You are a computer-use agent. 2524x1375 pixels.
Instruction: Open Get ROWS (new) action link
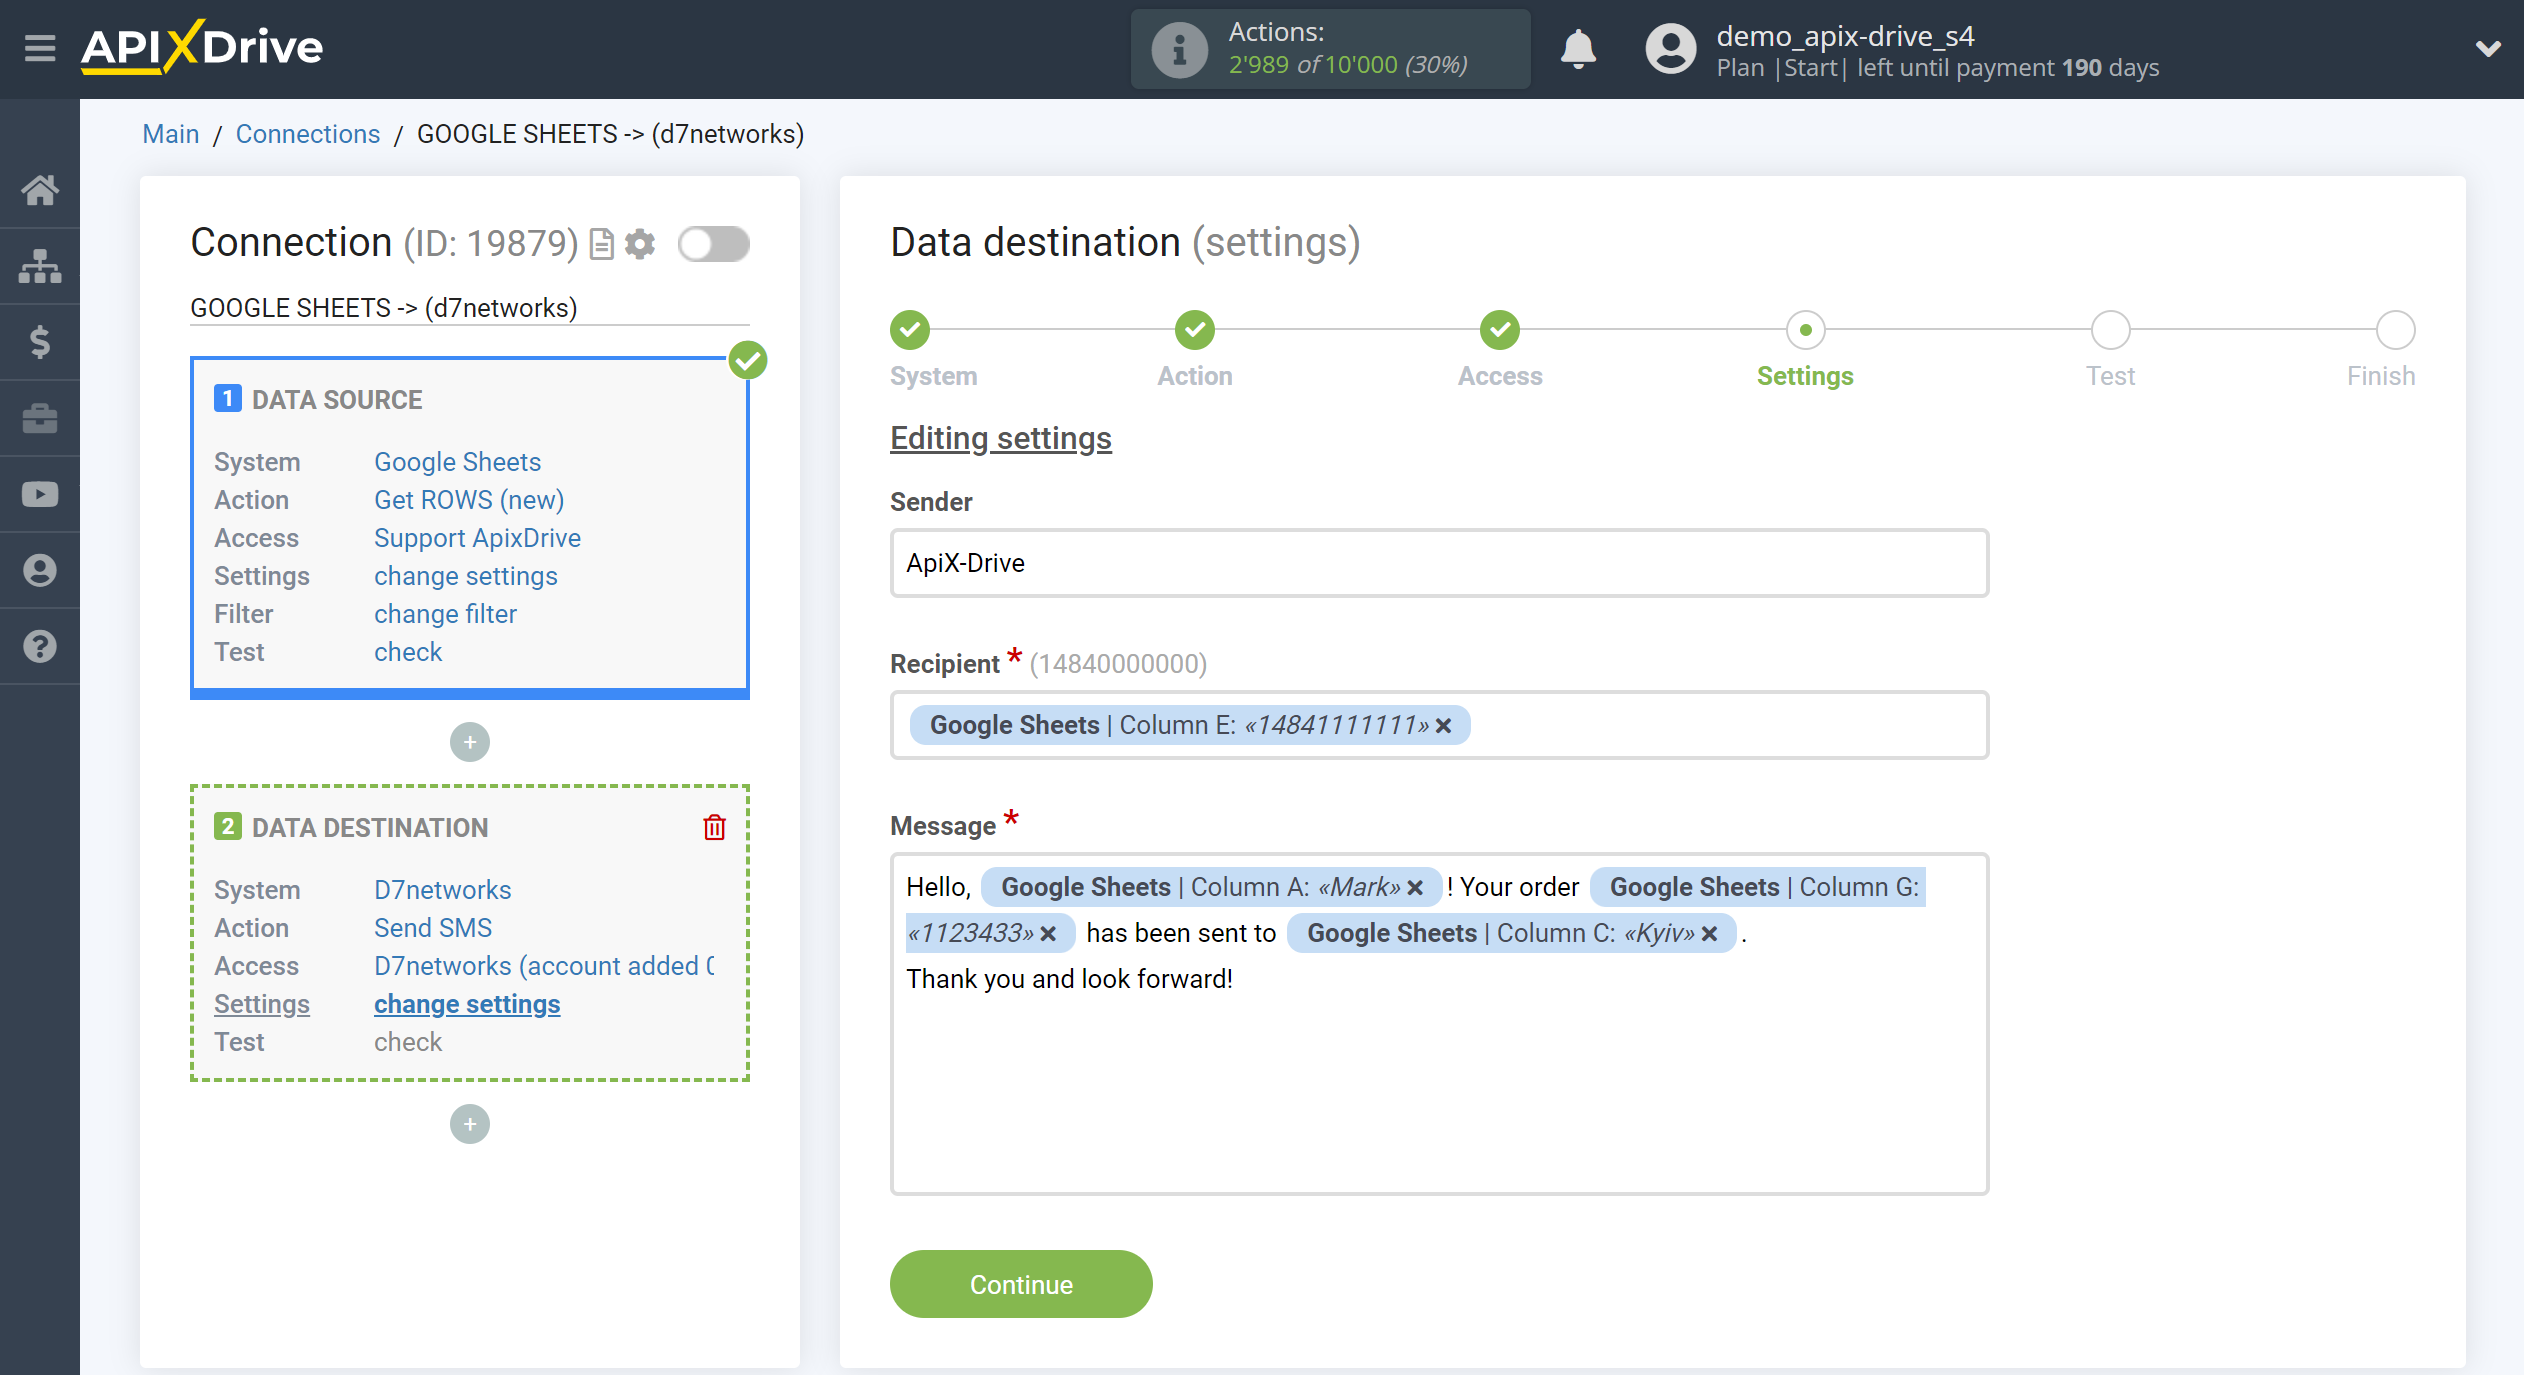(469, 500)
